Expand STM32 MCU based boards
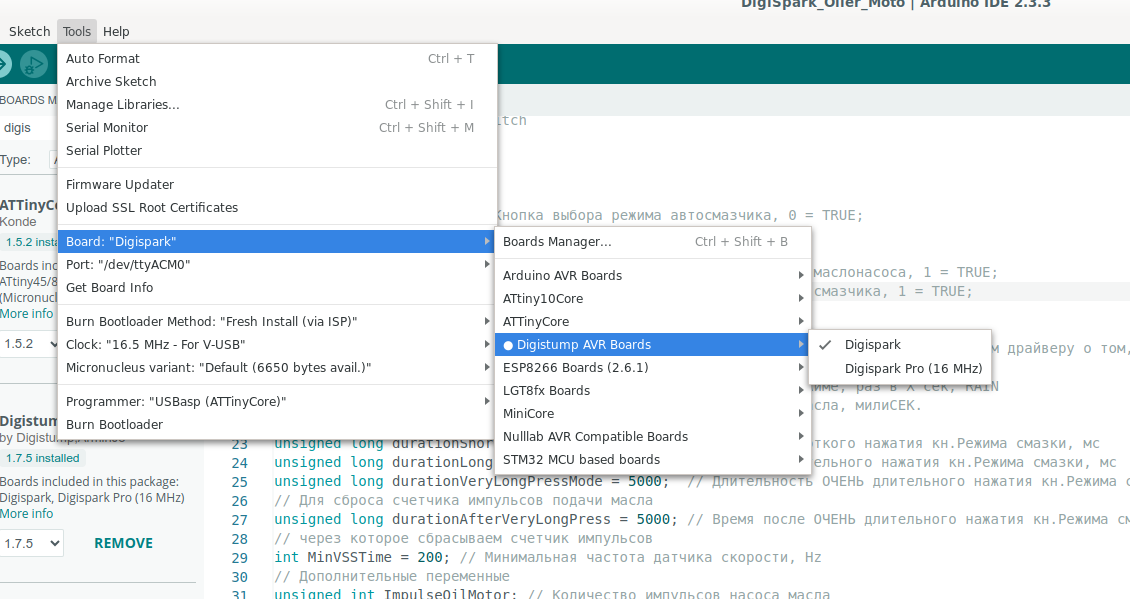 [653, 460]
